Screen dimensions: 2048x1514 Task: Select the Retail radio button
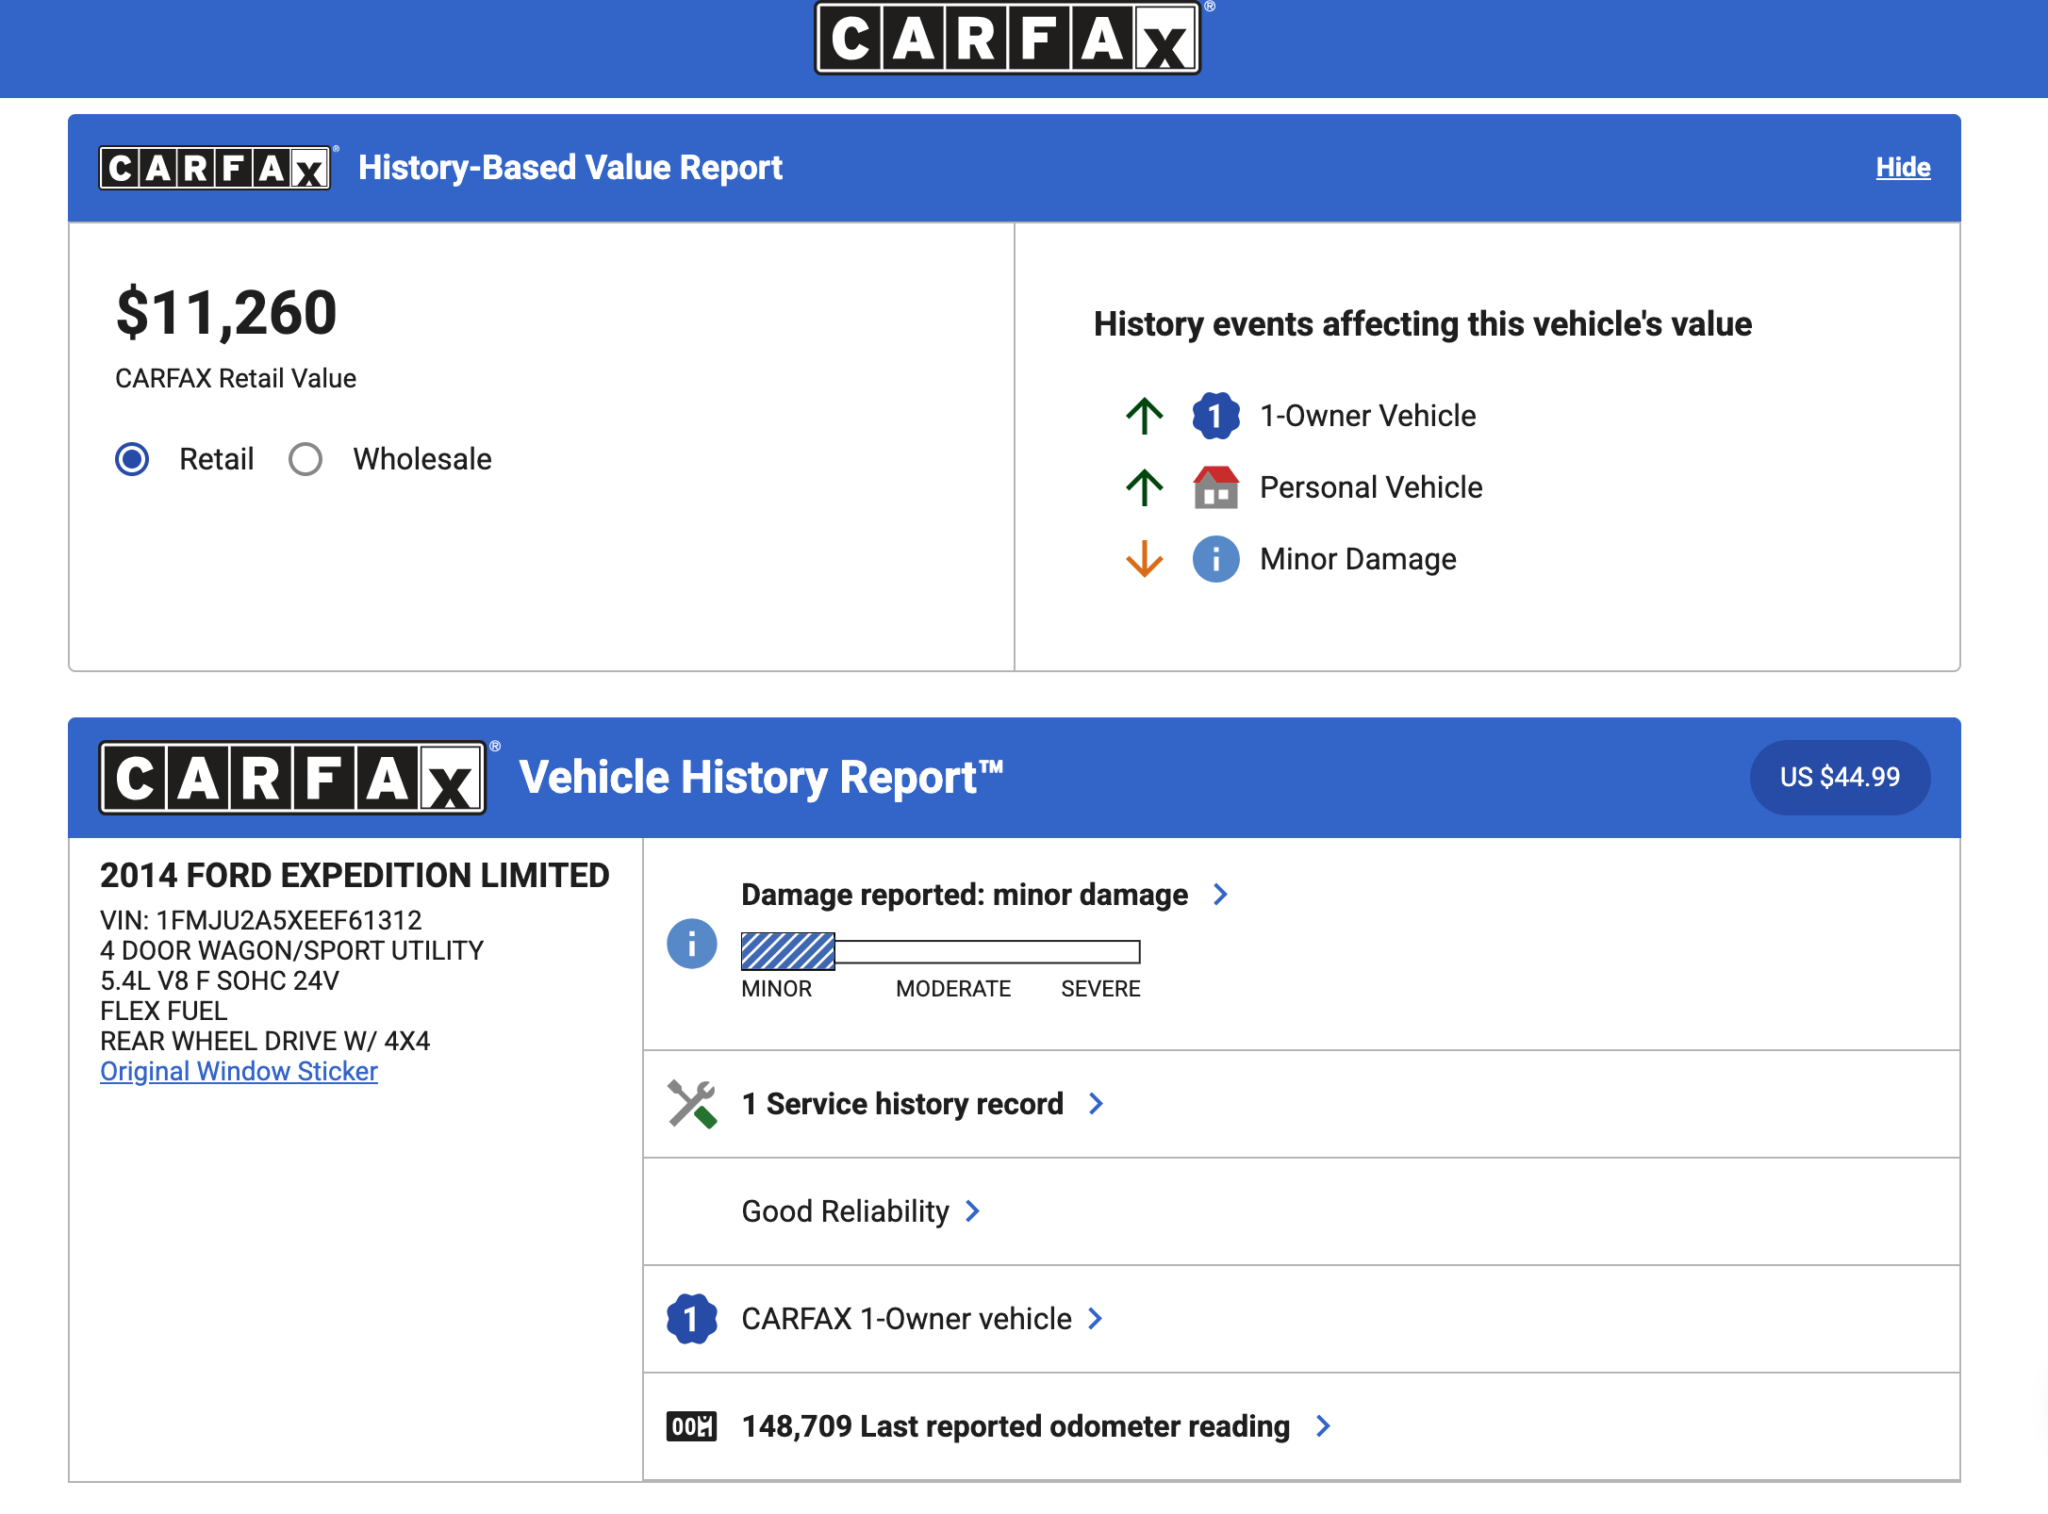coord(132,459)
